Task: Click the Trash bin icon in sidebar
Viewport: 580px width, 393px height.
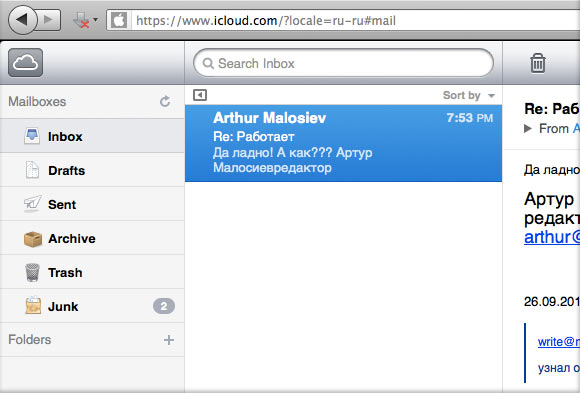Action: click(33, 273)
